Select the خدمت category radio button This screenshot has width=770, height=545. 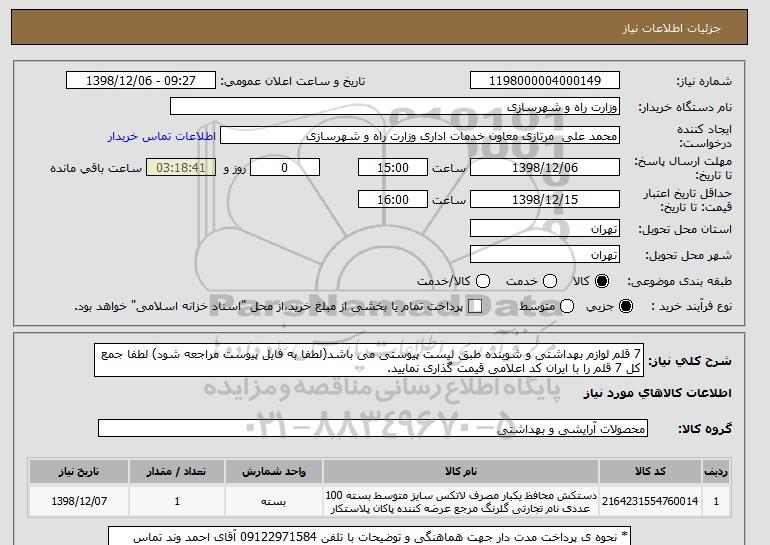coord(550,281)
